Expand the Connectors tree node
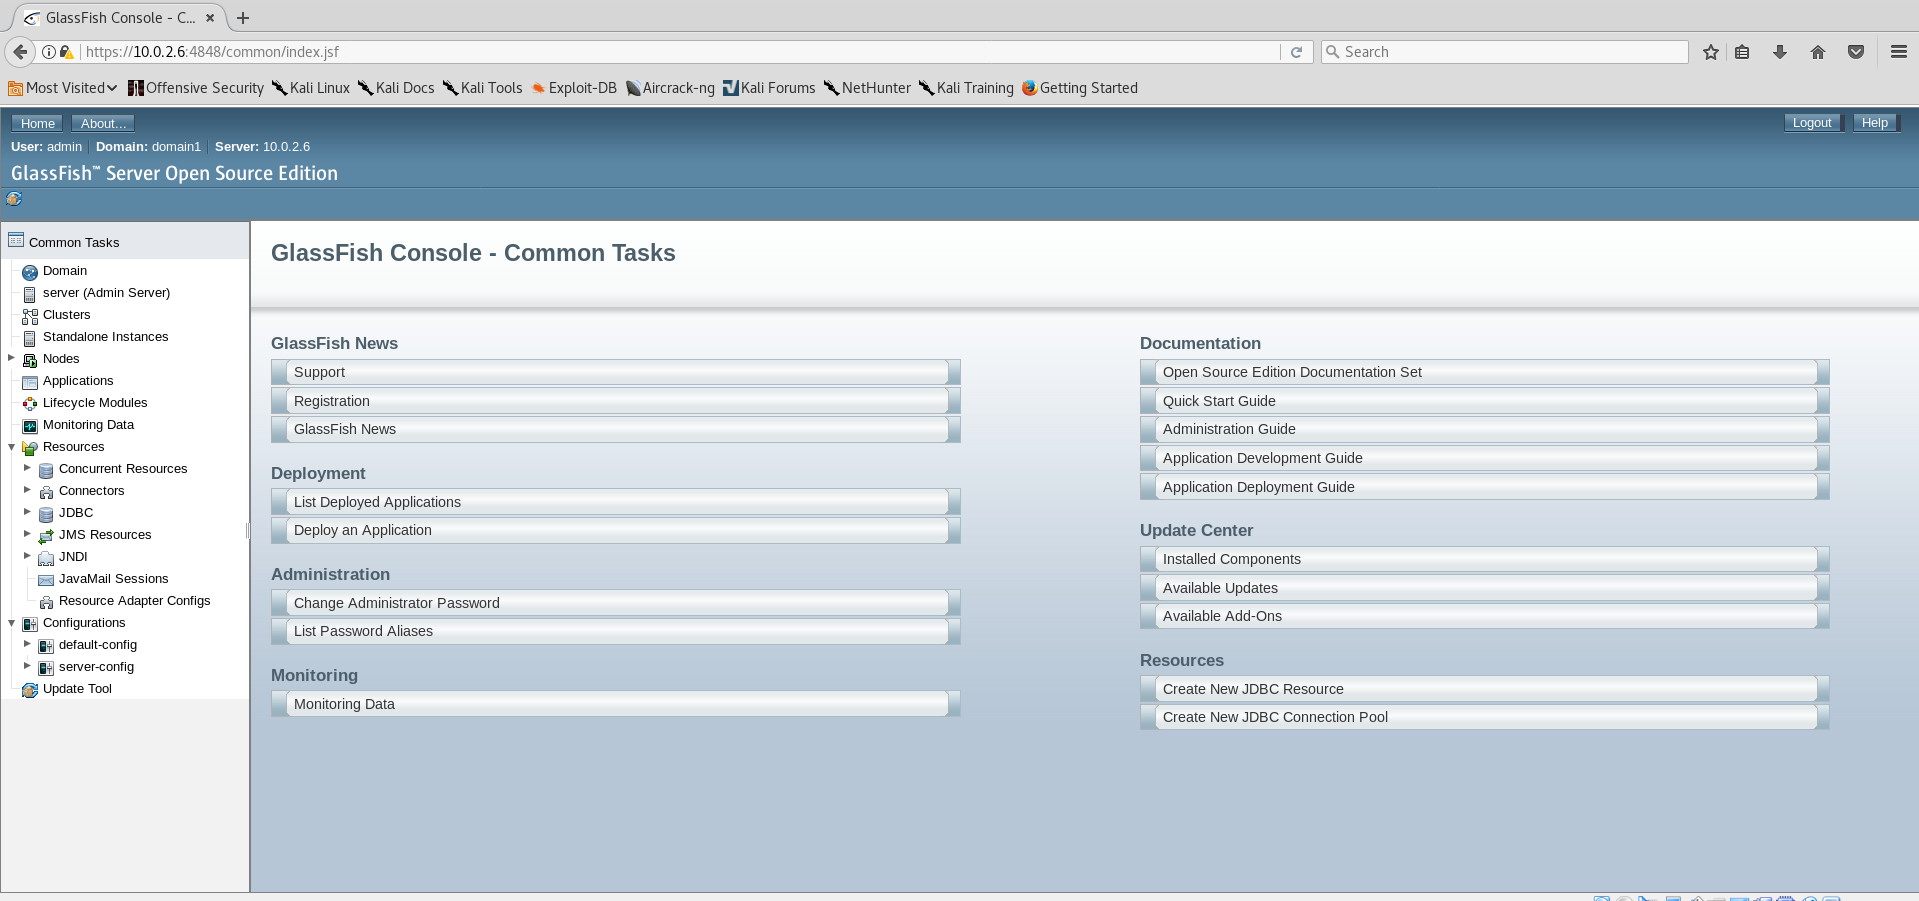This screenshot has height=901, width=1919. 27,490
